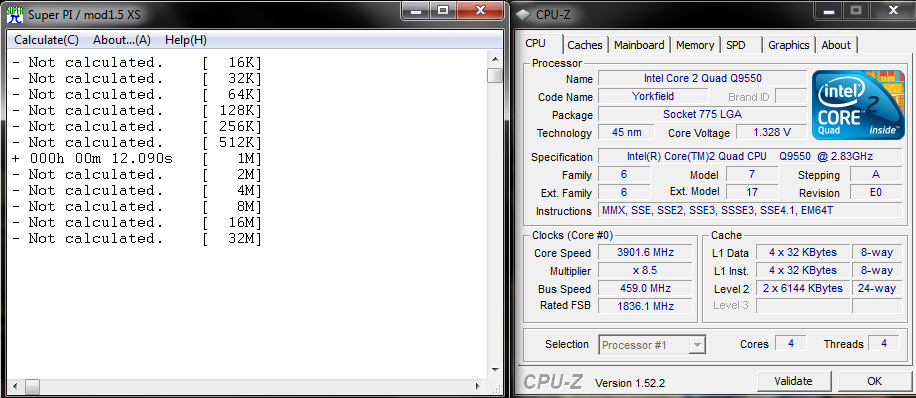
Task: Click the Technology value 45 nm
Action: pos(627,133)
